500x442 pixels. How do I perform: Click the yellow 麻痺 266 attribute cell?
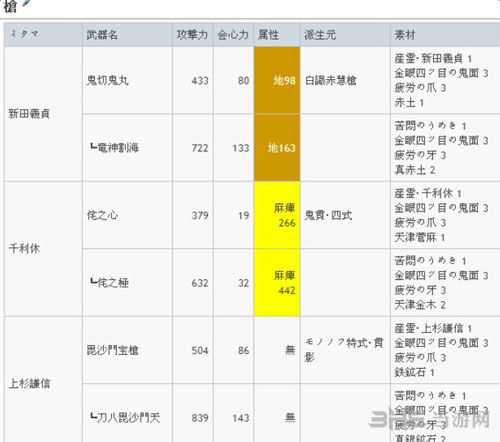coord(277,215)
